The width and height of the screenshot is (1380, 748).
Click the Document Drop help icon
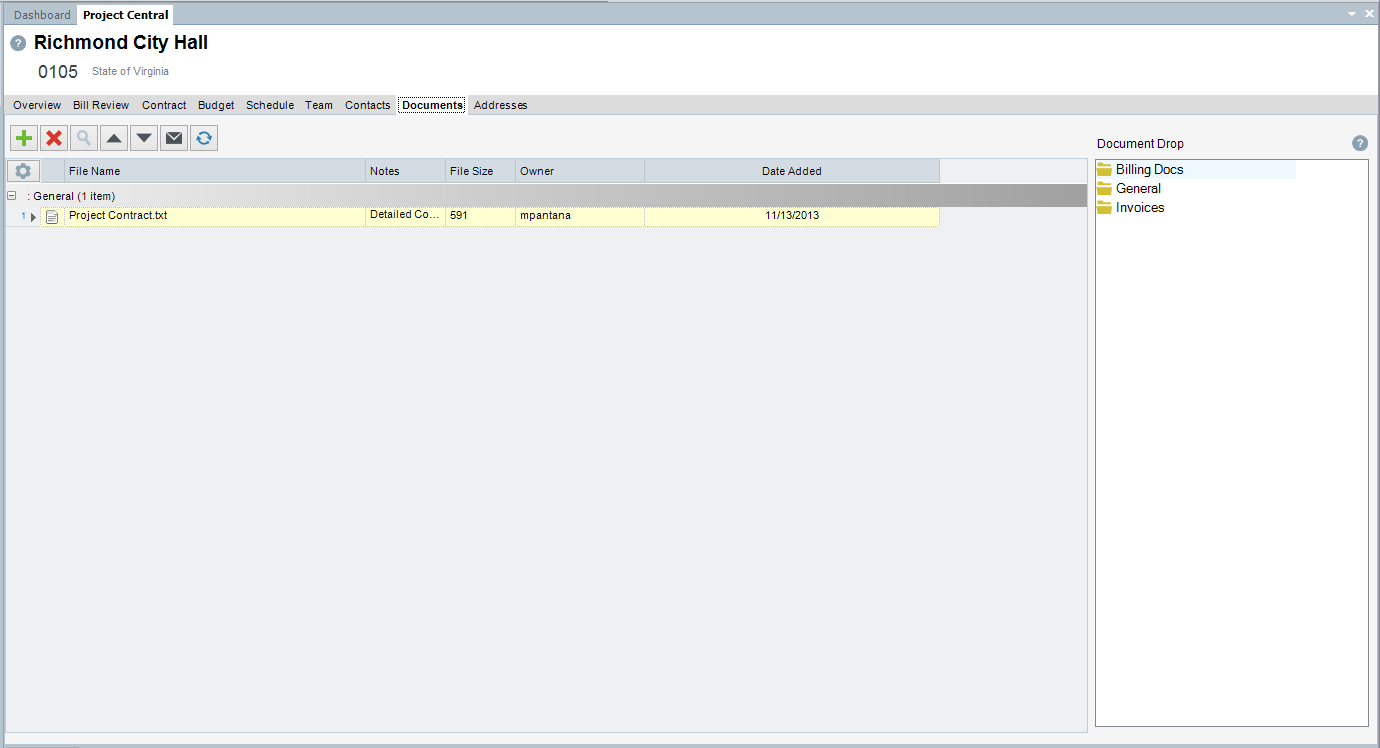click(x=1360, y=143)
